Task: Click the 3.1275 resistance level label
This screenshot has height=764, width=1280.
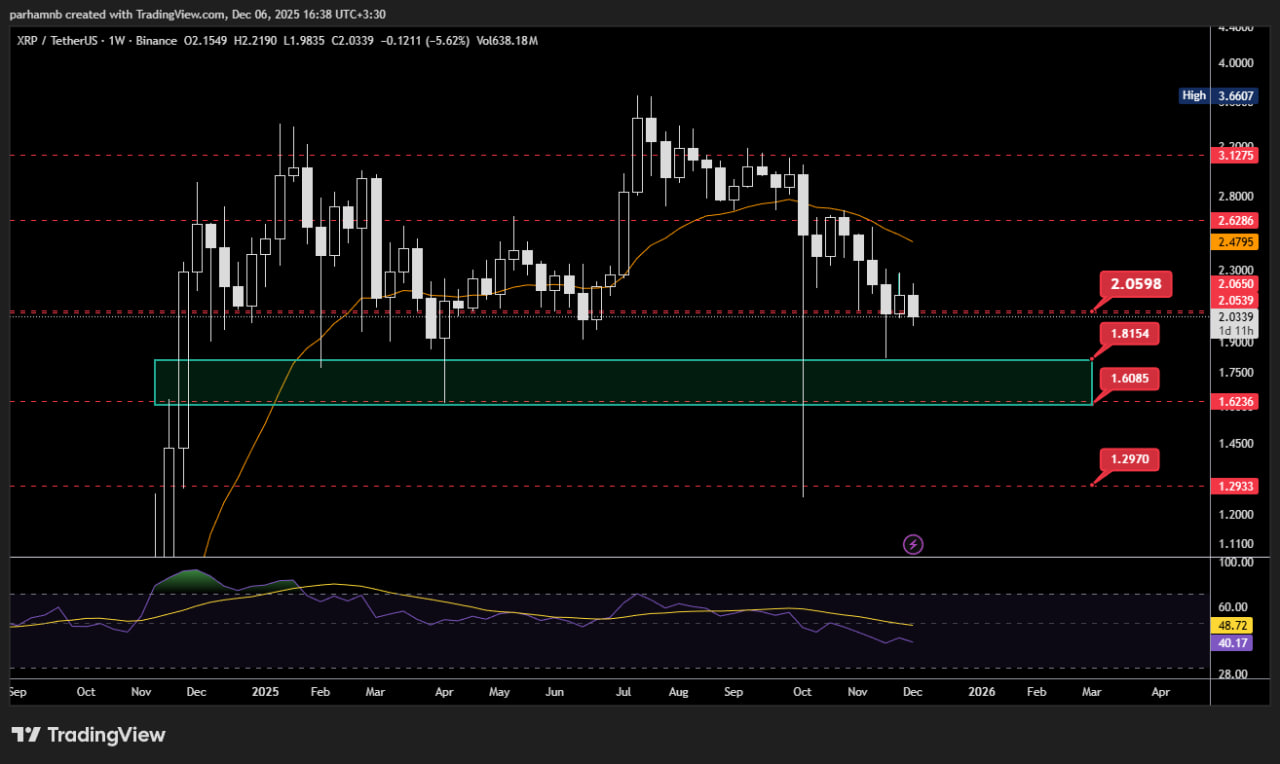Action: 1232,155
